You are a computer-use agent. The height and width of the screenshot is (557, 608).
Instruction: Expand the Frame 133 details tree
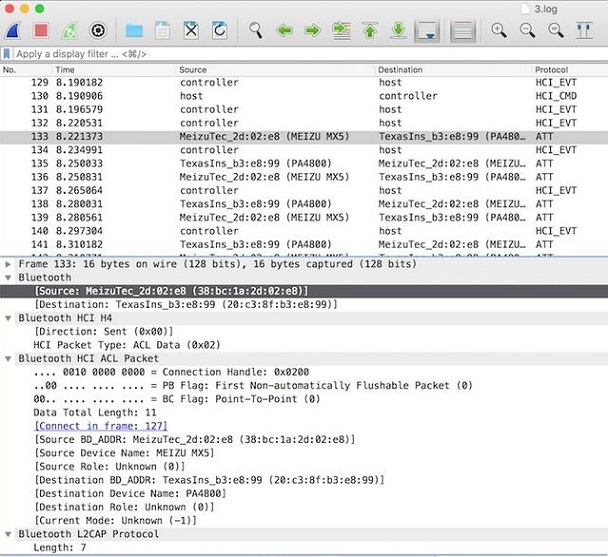point(9,264)
